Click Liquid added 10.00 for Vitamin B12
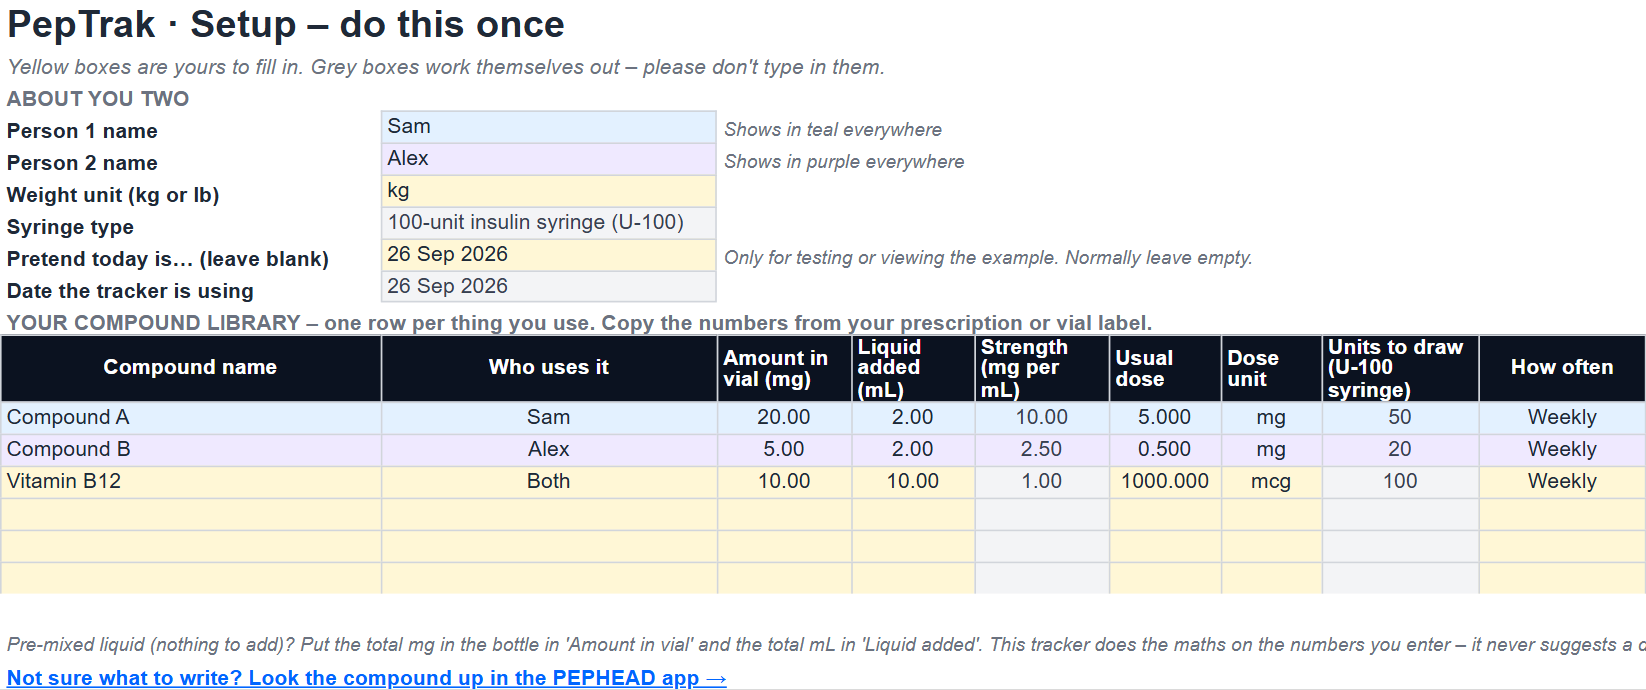 tap(913, 482)
